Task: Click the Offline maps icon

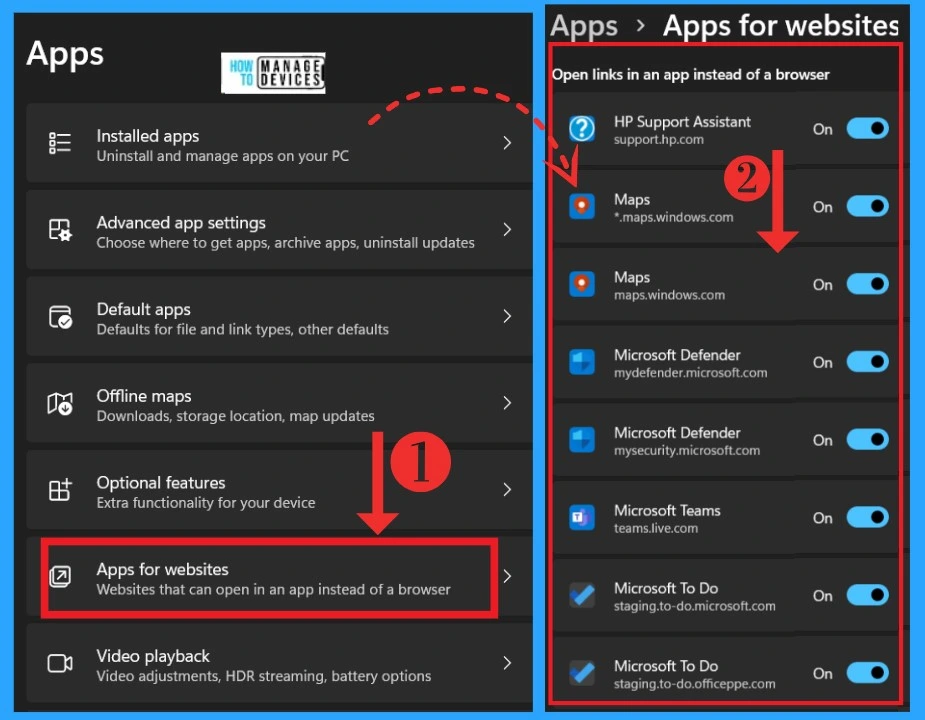Action: [60, 404]
